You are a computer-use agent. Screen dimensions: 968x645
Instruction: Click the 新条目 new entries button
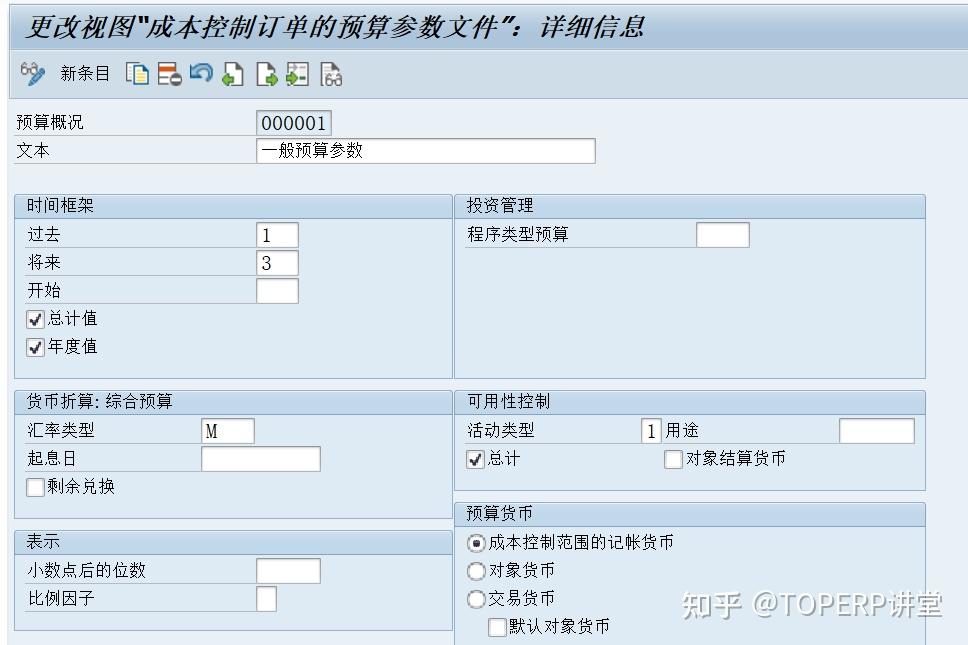click(85, 74)
